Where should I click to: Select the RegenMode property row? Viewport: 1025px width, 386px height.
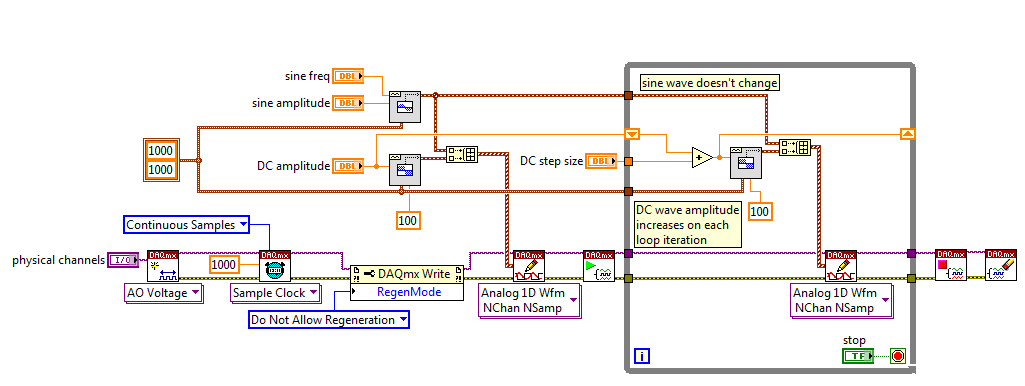coord(407,292)
